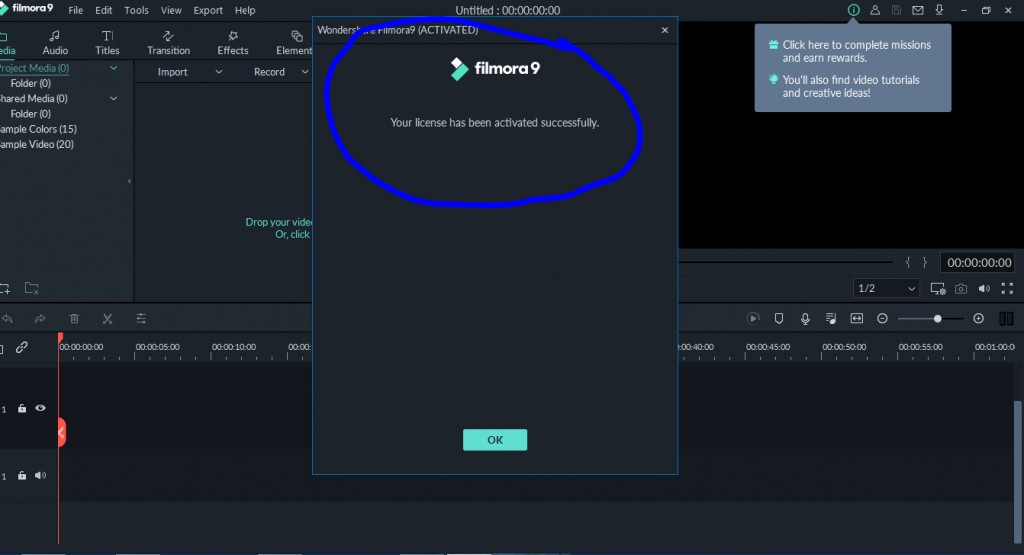Switch to the Transition tab
Viewport: 1024px width, 555px height.
coord(168,42)
